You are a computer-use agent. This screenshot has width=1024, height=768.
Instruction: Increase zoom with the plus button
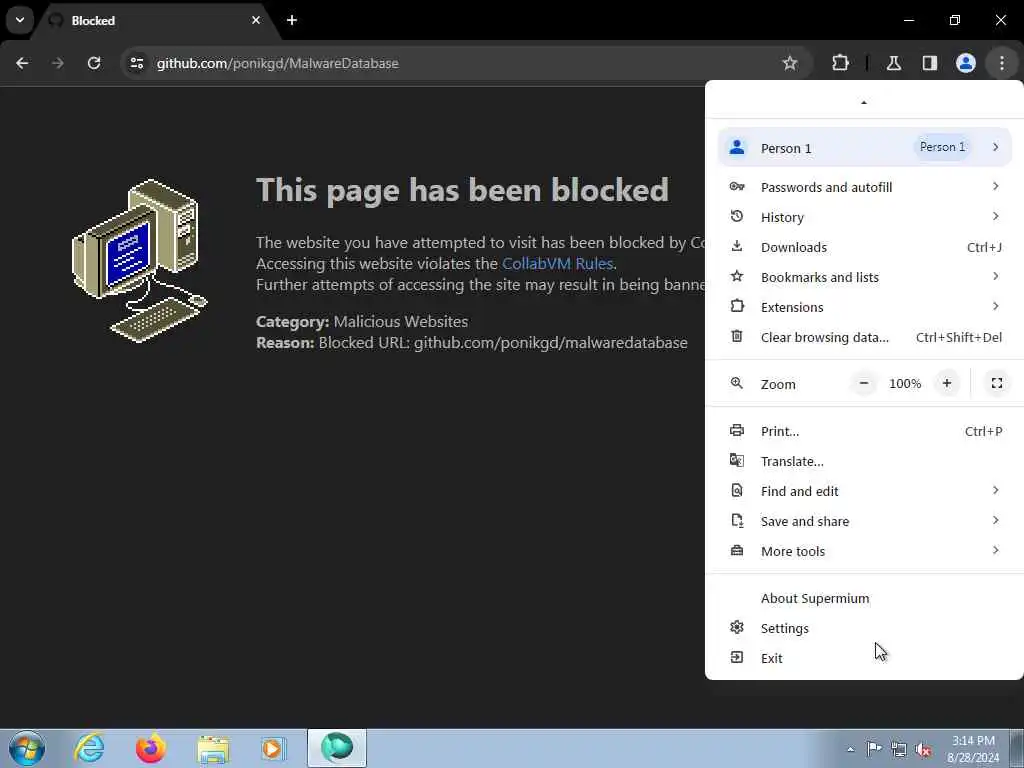click(x=947, y=383)
